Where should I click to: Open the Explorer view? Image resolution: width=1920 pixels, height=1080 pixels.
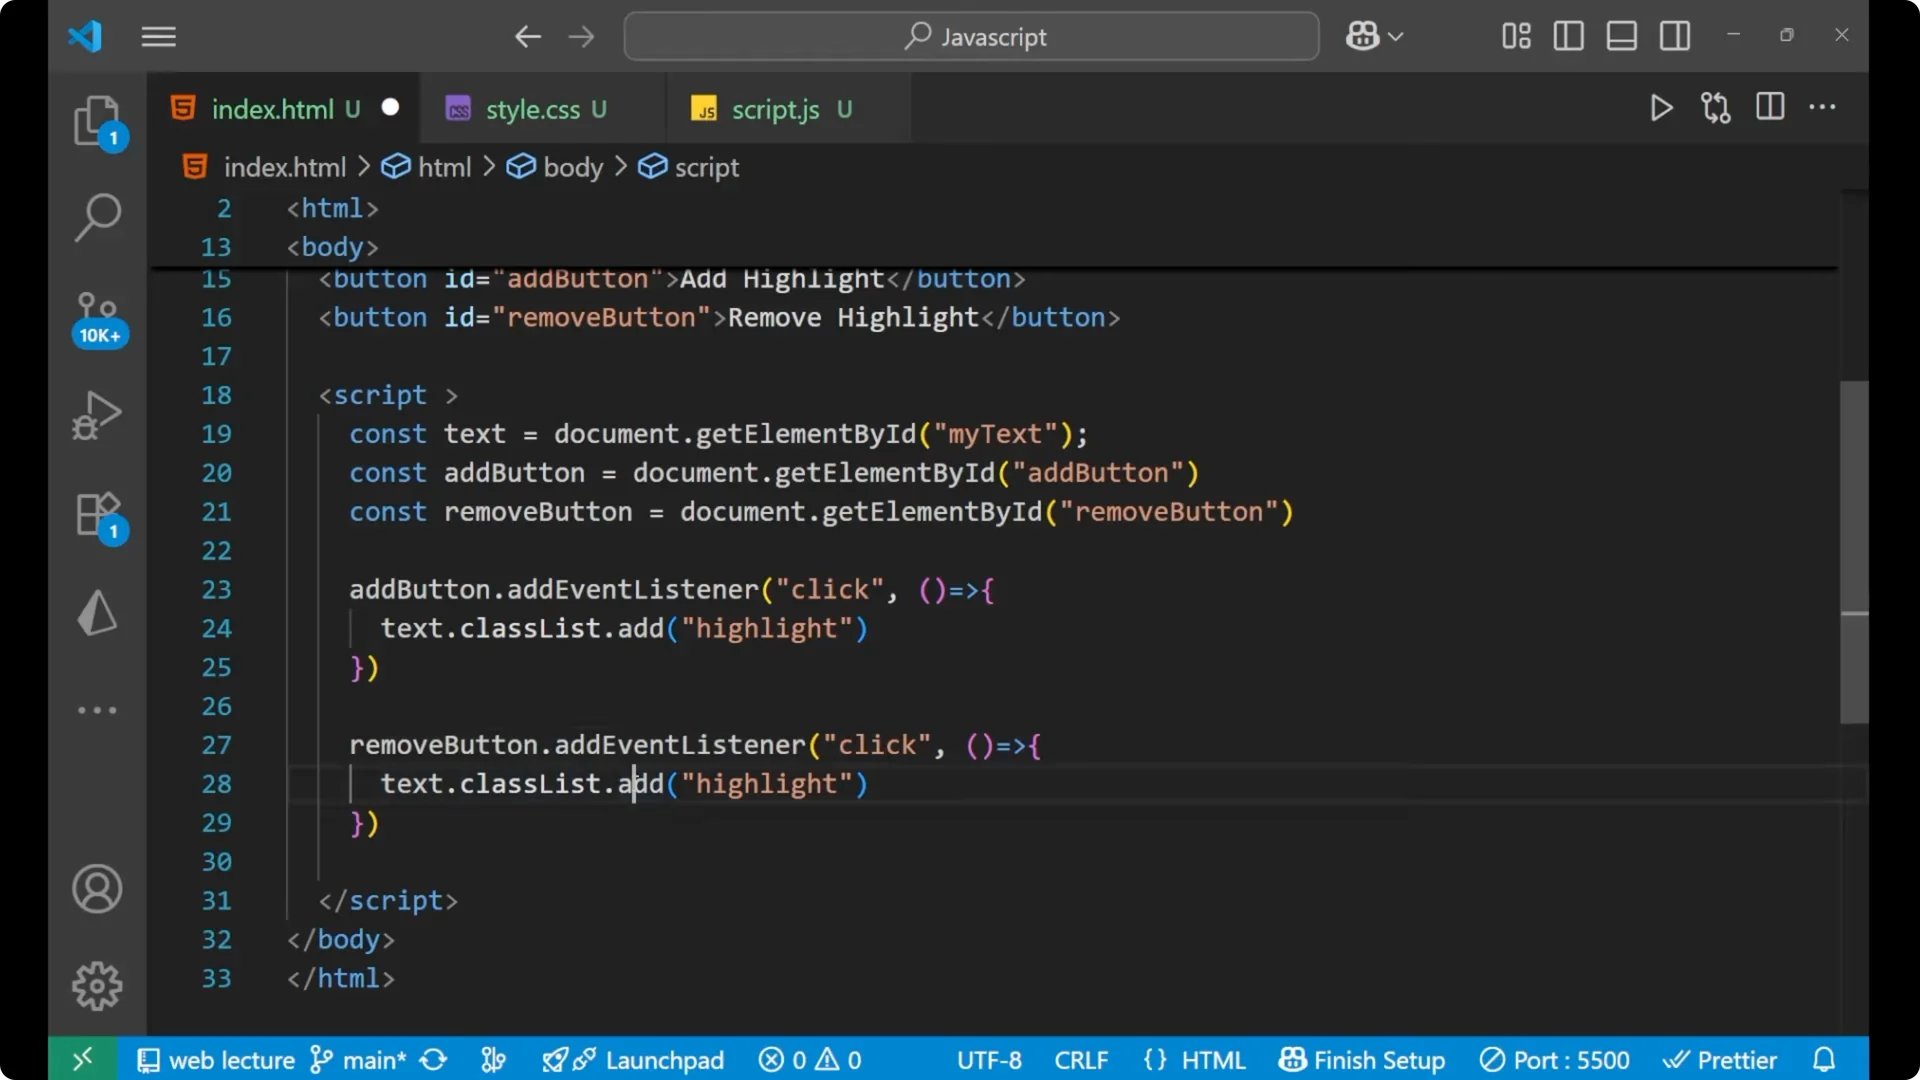coord(97,120)
